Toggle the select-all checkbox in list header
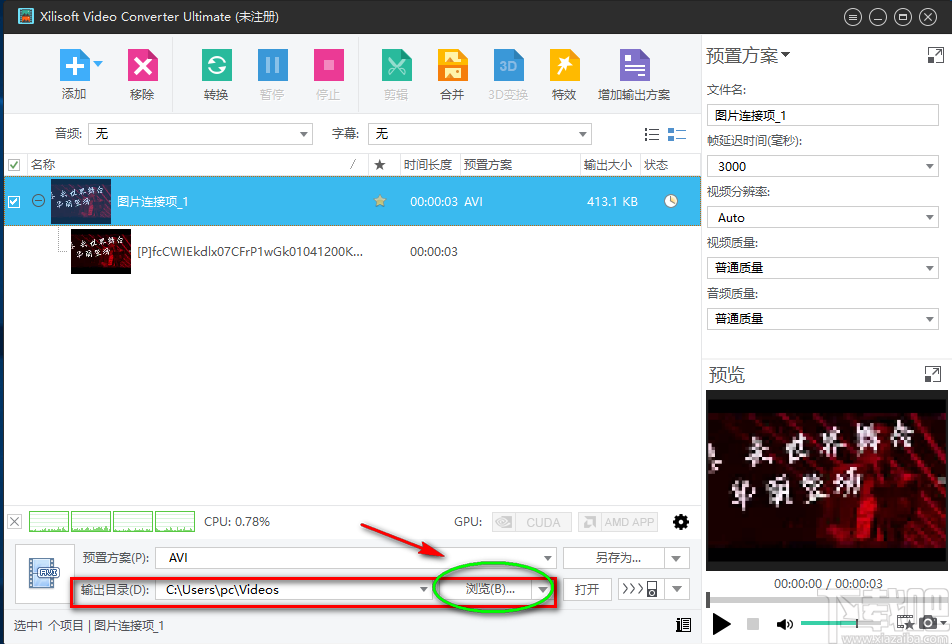The image size is (952, 644). 14,164
